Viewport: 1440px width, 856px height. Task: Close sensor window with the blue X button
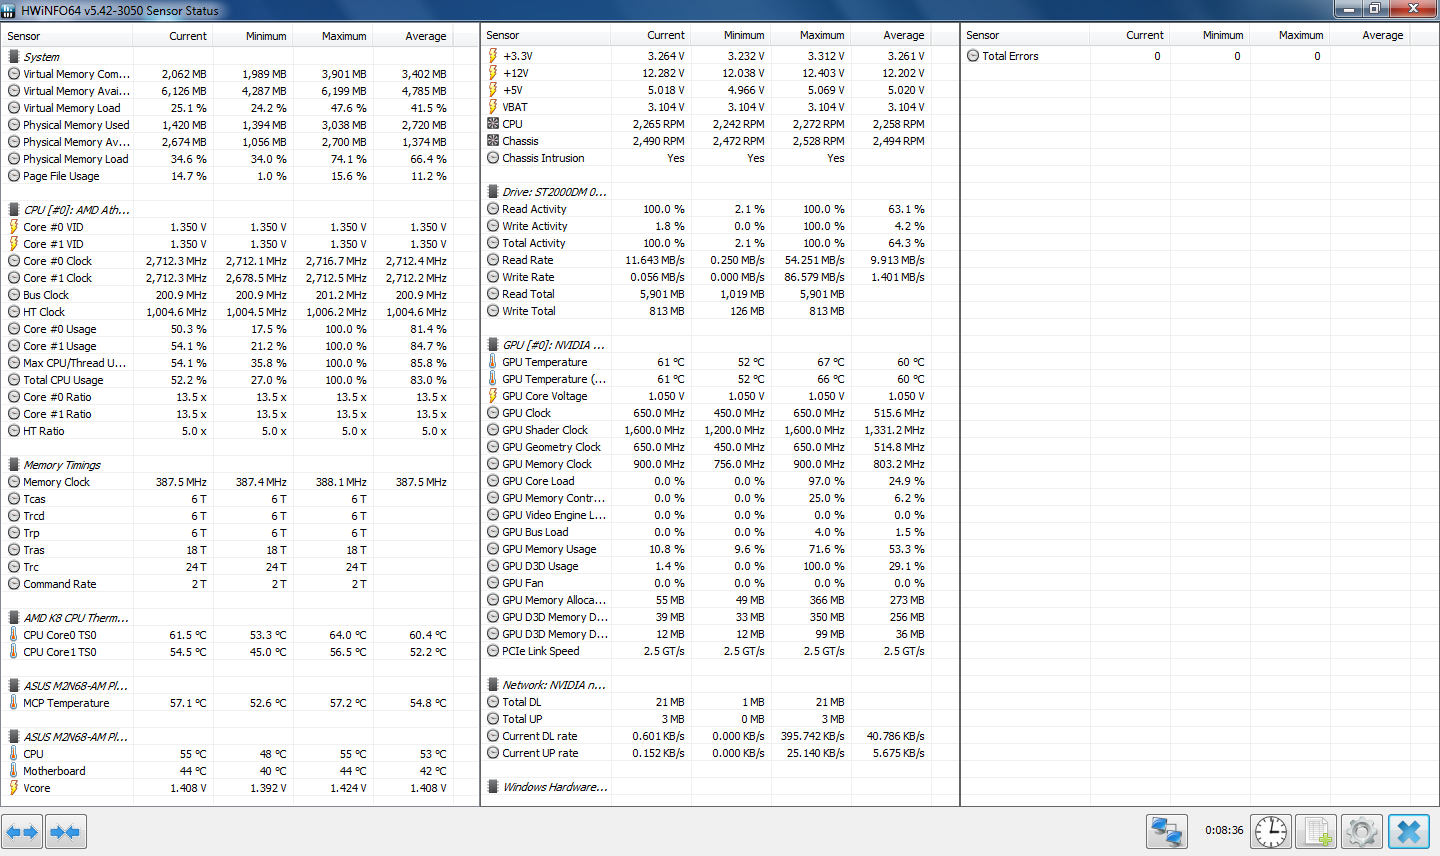click(x=1409, y=831)
